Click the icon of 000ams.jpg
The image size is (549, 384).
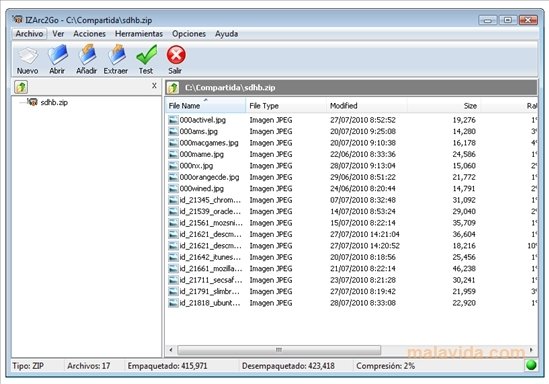tap(173, 132)
